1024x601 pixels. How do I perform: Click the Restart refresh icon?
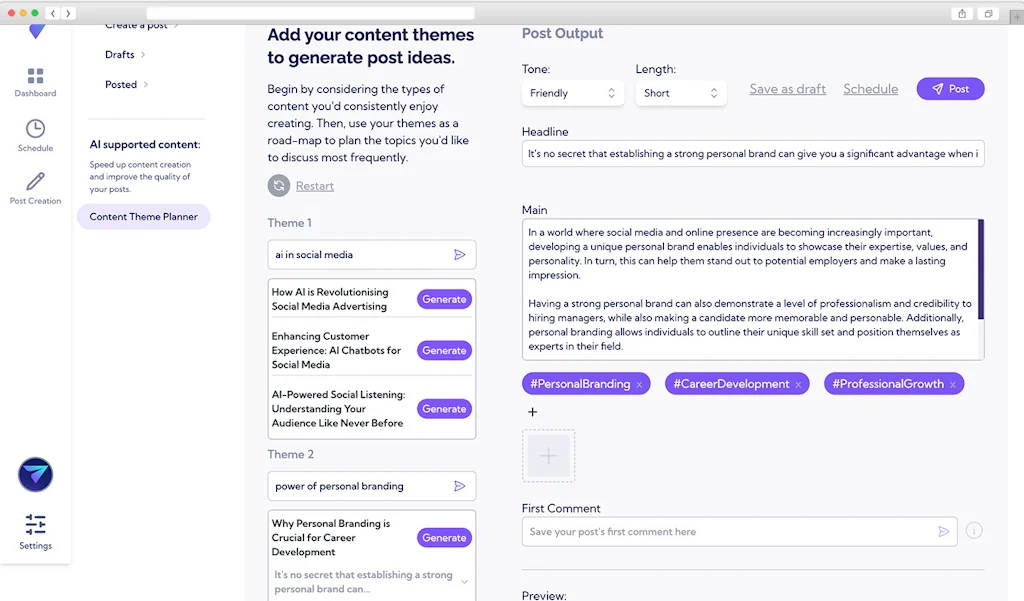coord(279,186)
